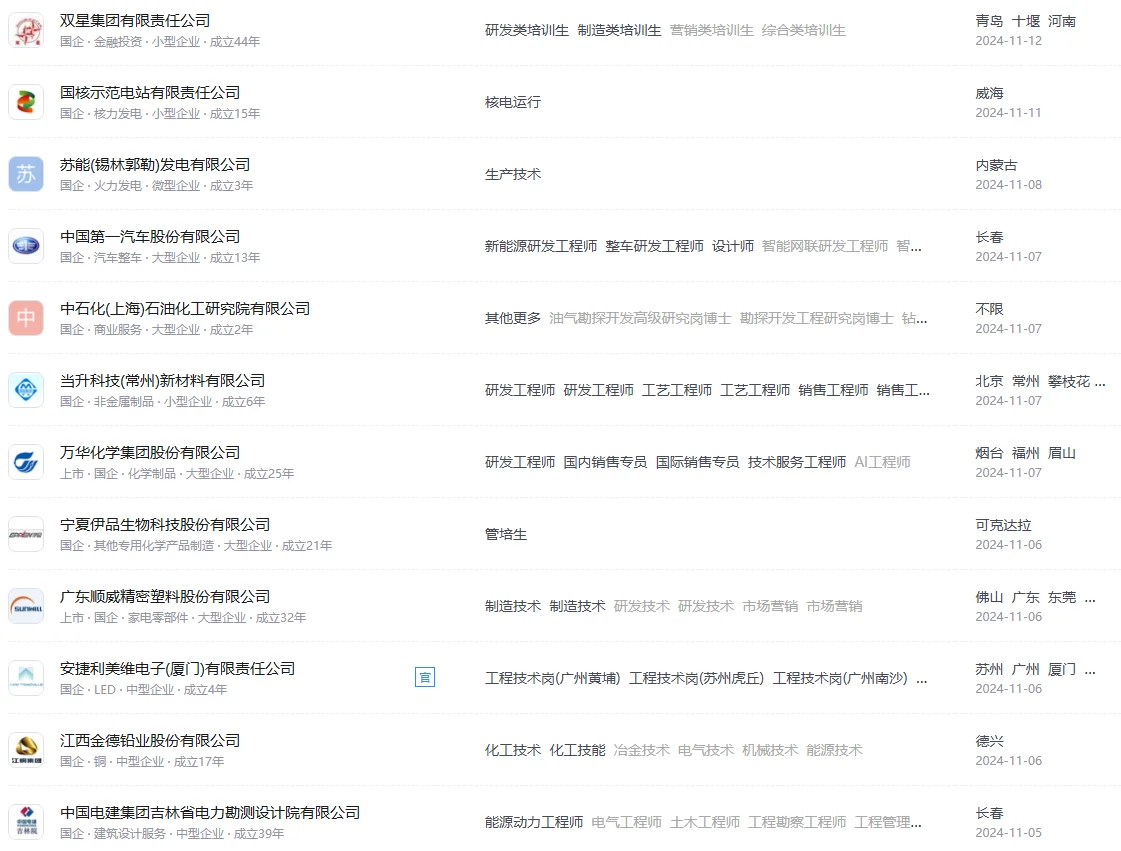Click the 安捷利美维电子 company logo
1121x851 pixels.
tap(26, 679)
